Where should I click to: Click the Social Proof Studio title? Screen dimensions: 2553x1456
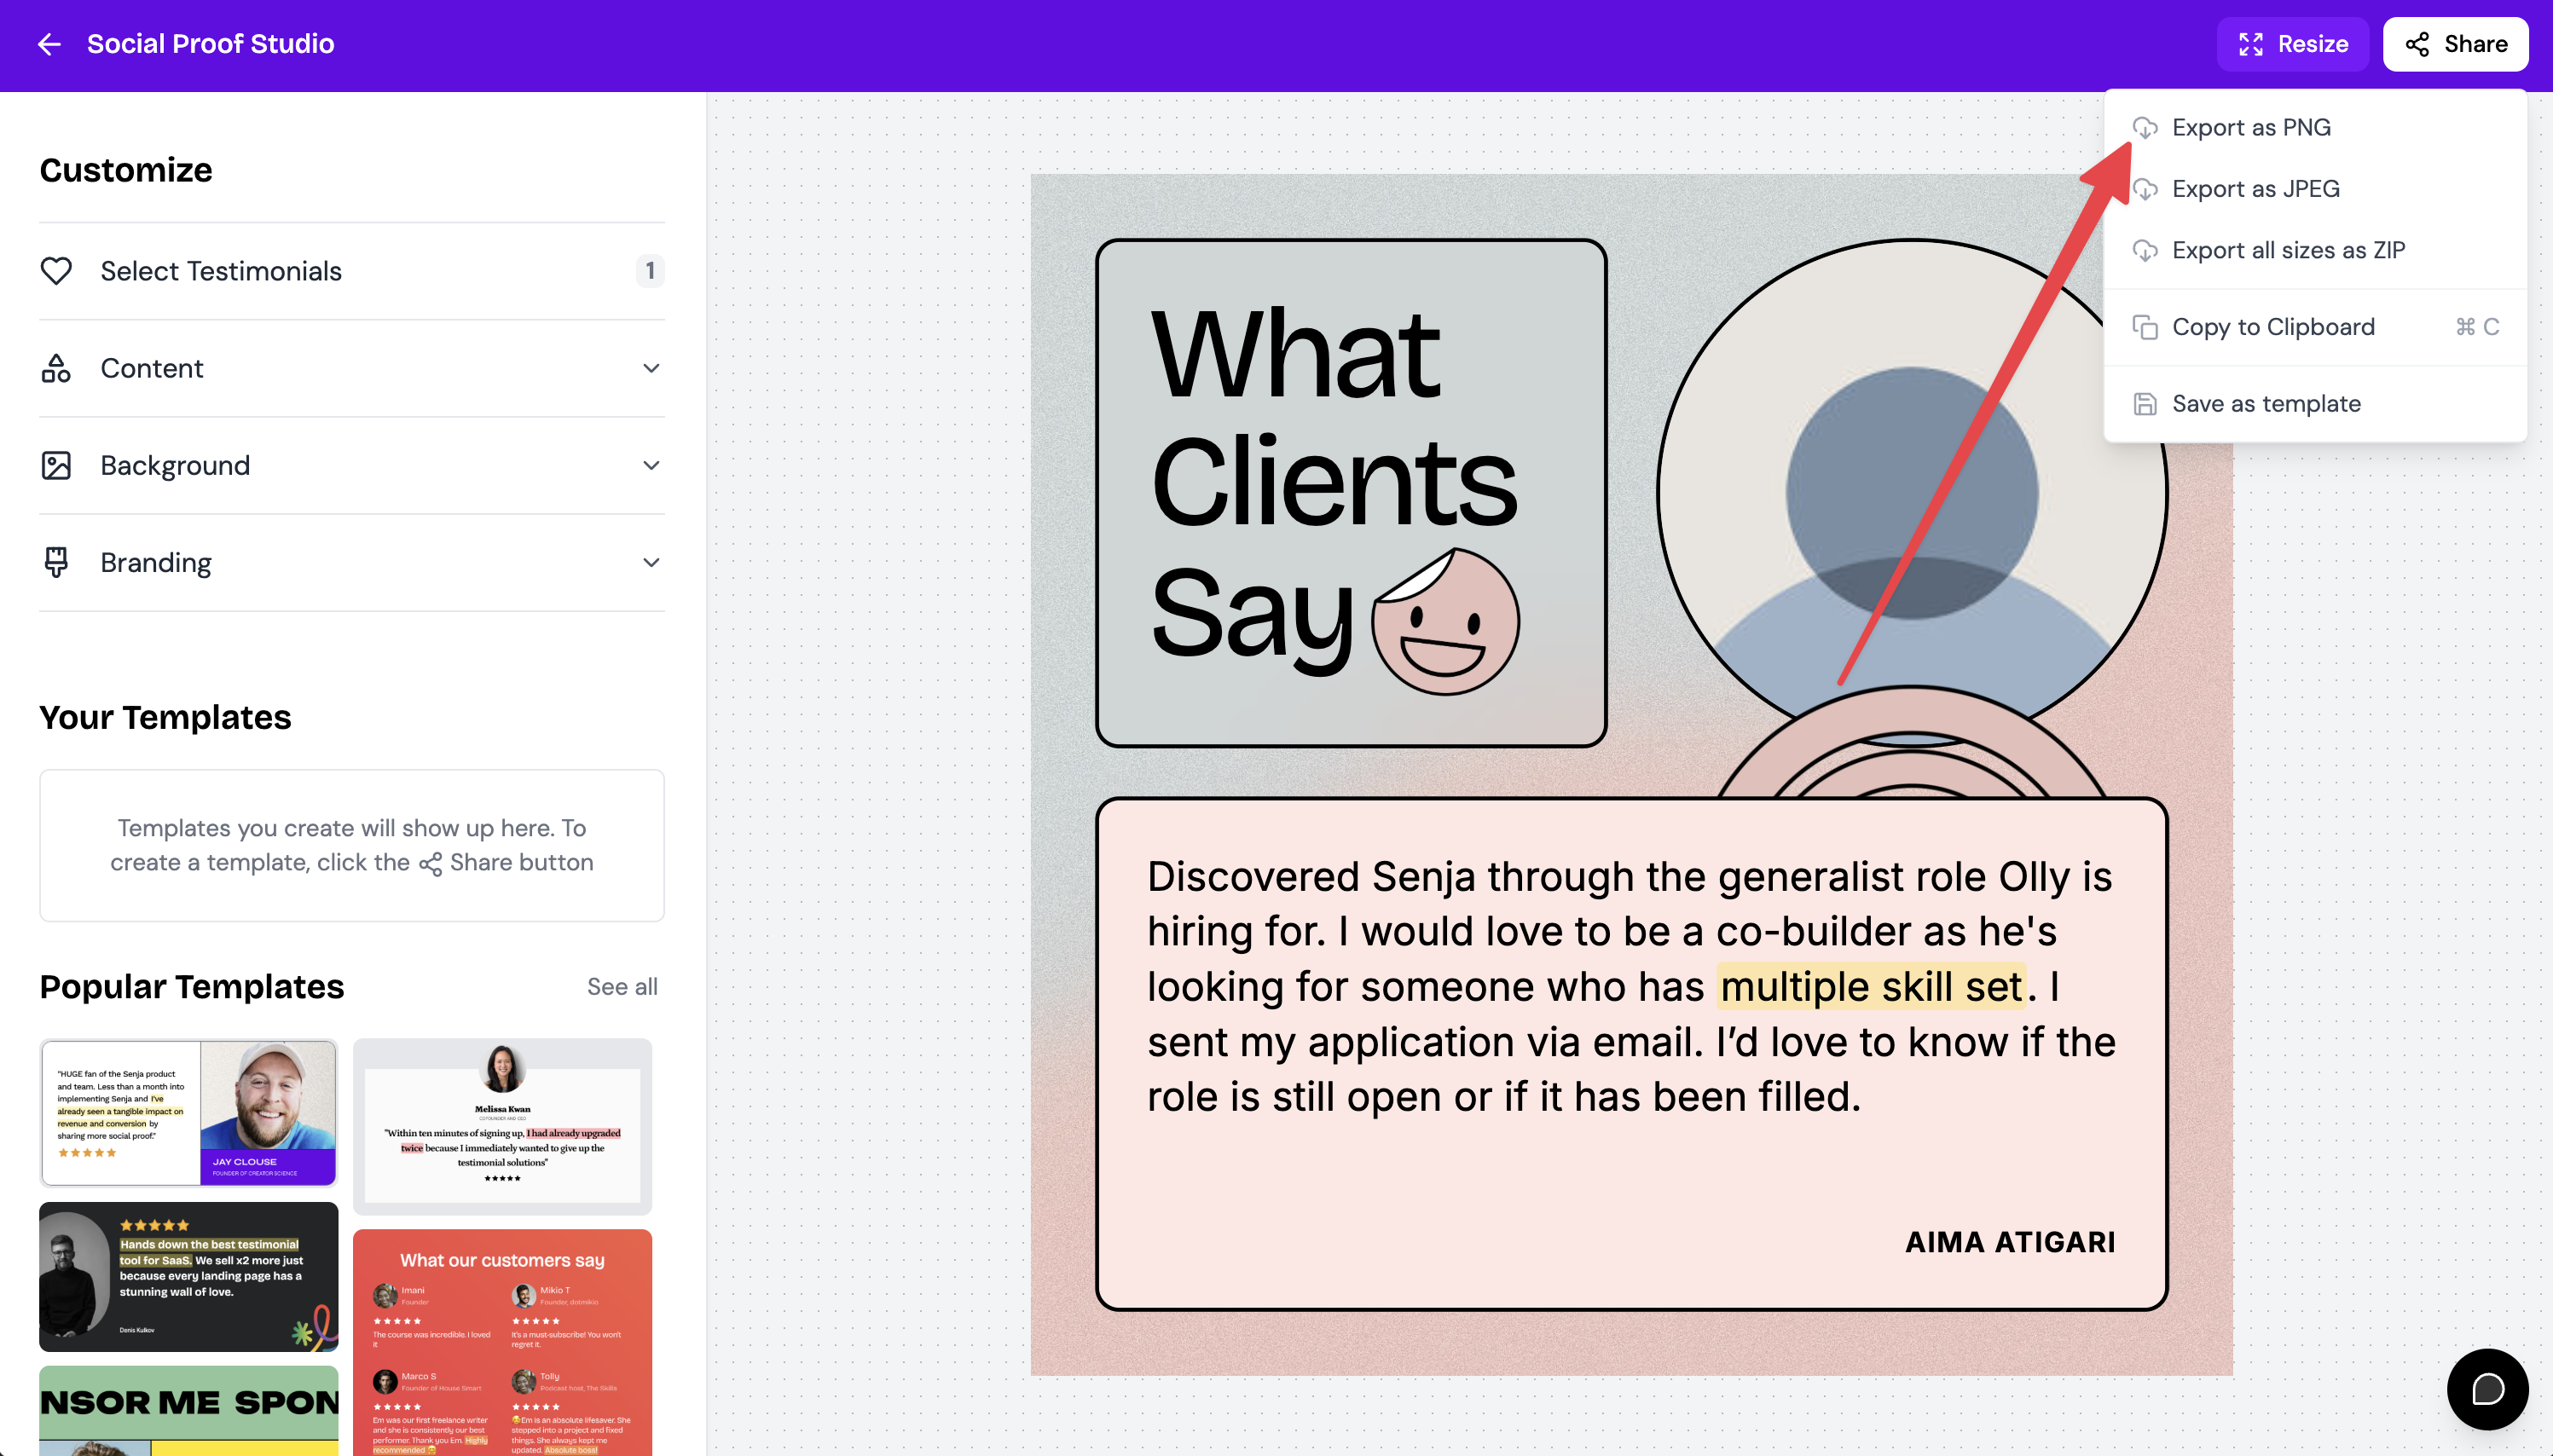point(210,44)
